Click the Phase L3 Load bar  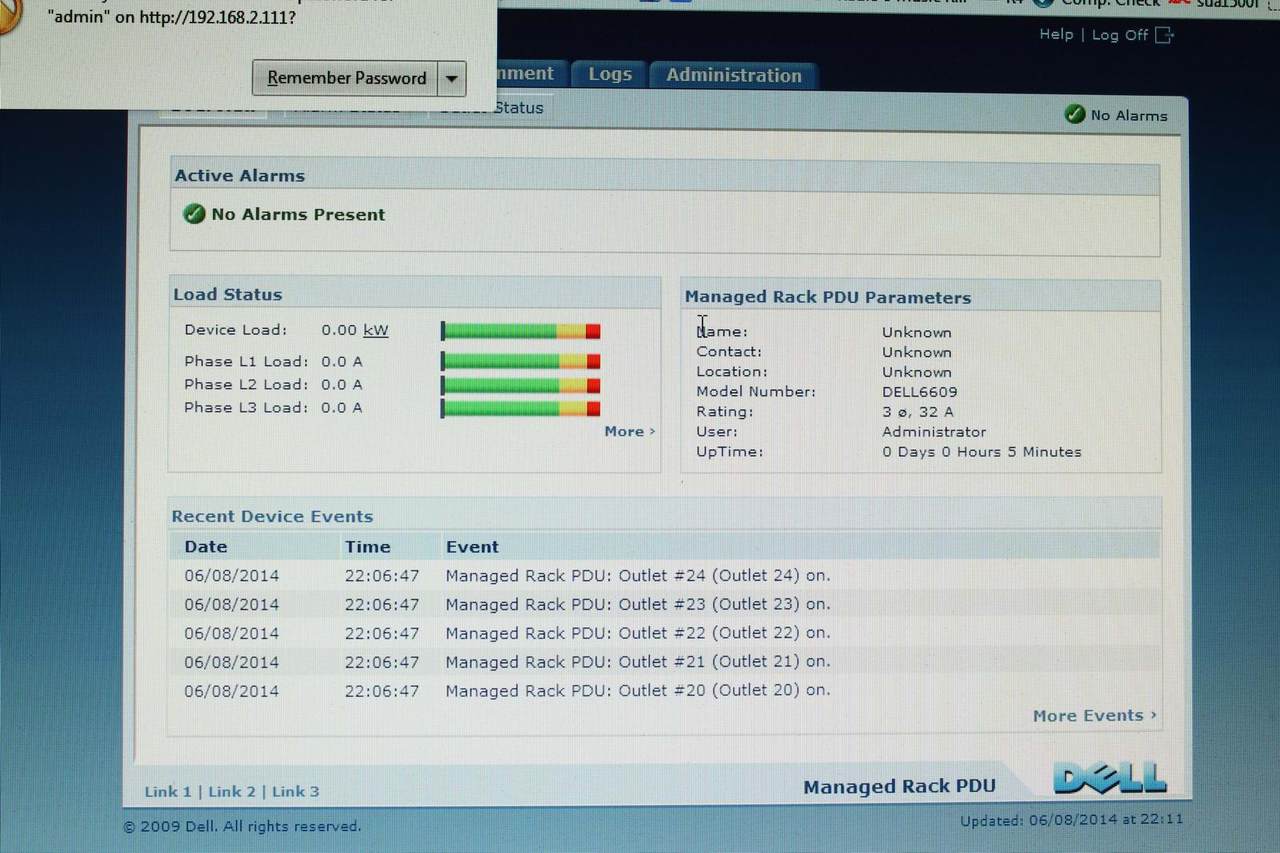[x=521, y=408]
